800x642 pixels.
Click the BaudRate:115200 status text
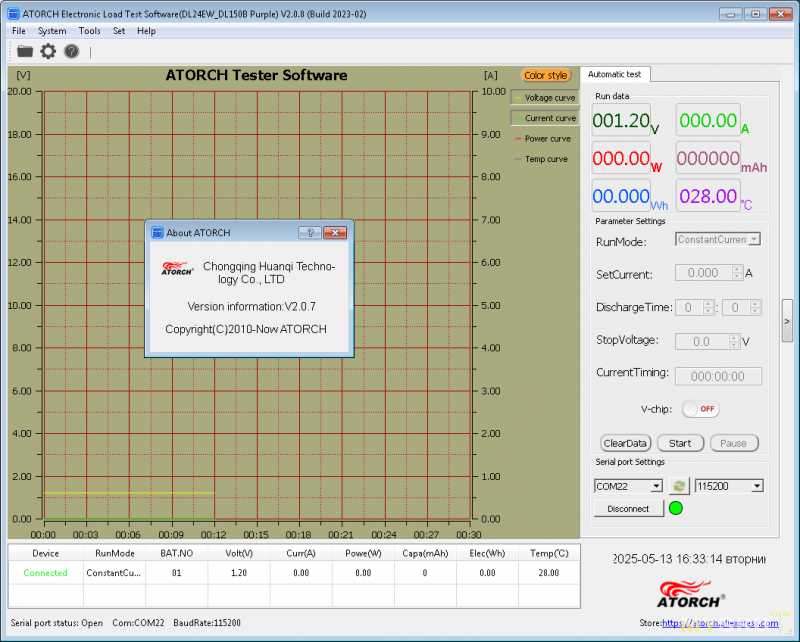coord(207,623)
